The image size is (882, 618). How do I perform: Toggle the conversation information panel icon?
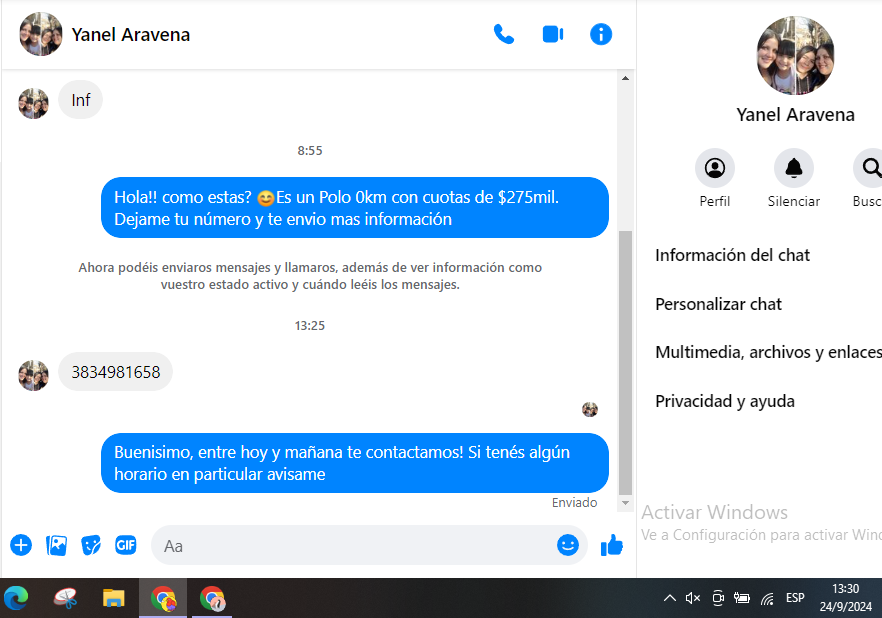point(601,34)
